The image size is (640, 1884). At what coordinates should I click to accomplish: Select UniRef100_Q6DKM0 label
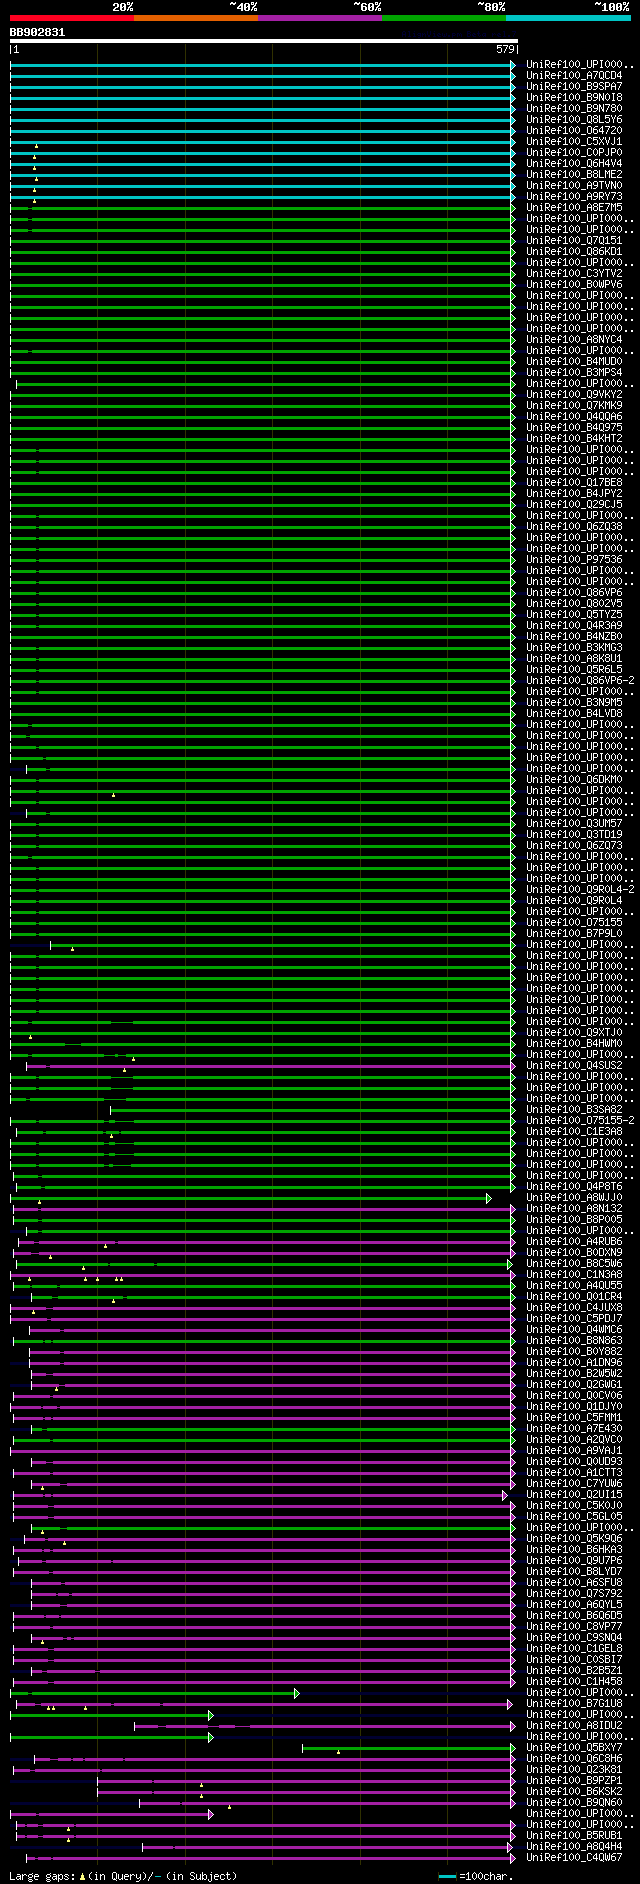click(x=574, y=780)
